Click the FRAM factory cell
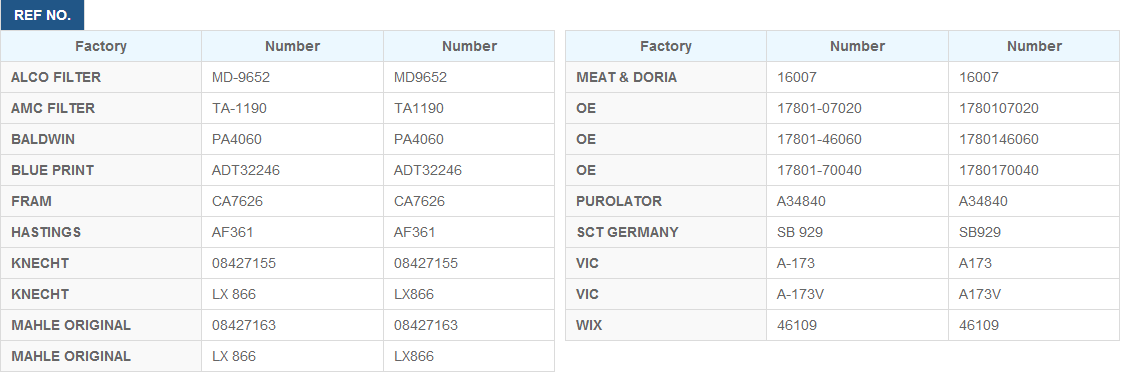 pos(101,201)
